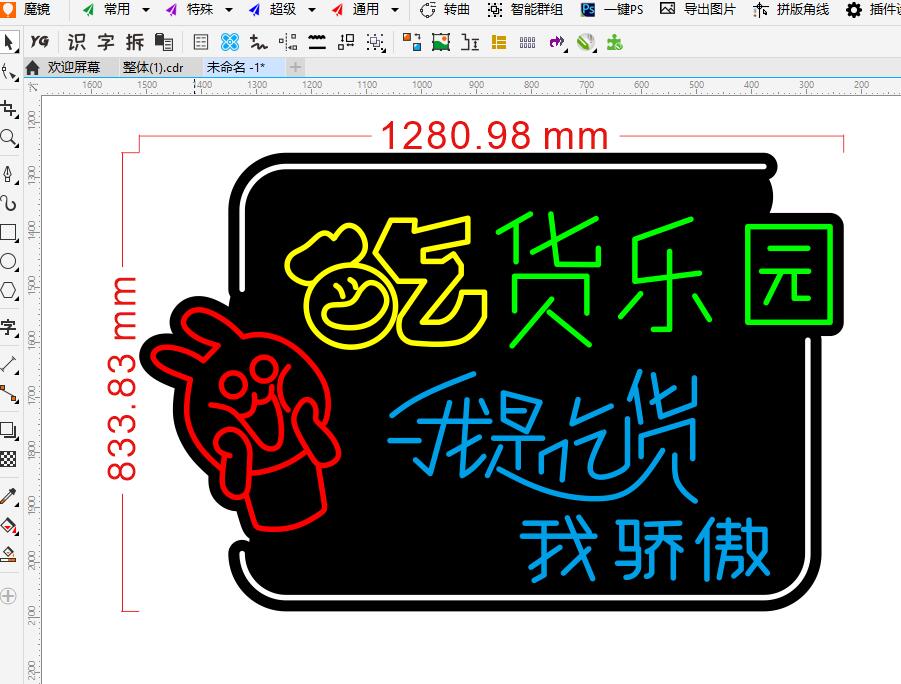The image size is (901, 684).
Task: Select the Text tool (字)
Action: click(9, 327)
